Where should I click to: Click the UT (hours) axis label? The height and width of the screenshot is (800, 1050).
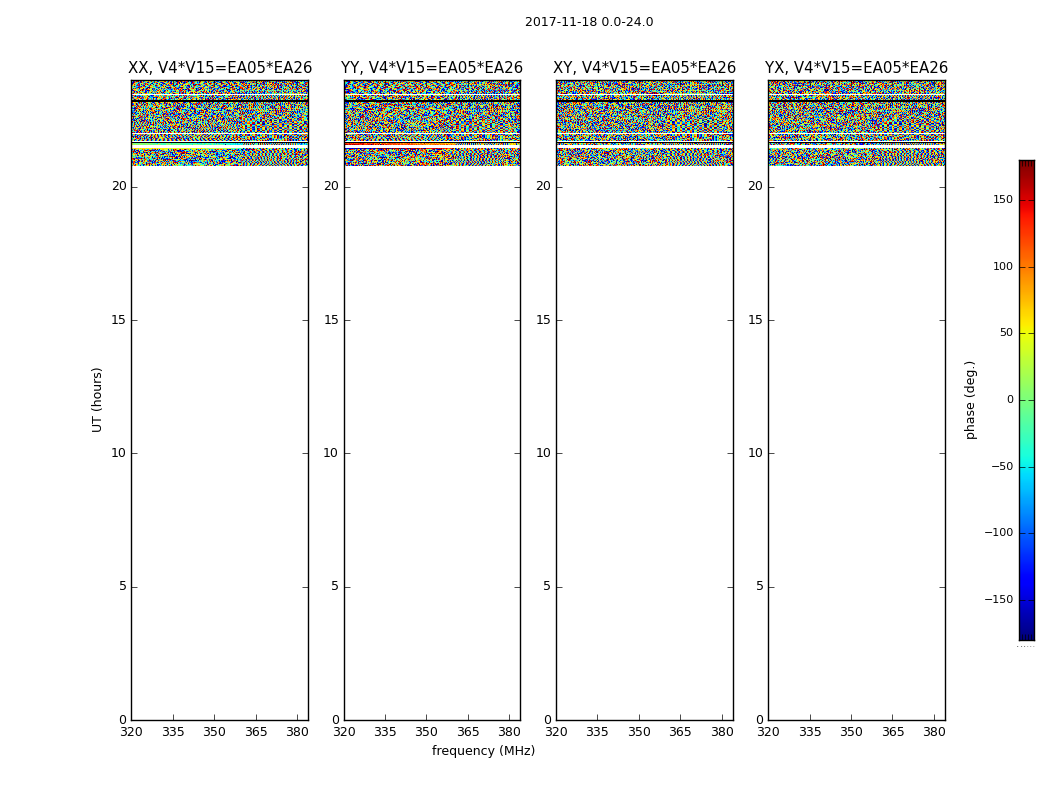97,400
